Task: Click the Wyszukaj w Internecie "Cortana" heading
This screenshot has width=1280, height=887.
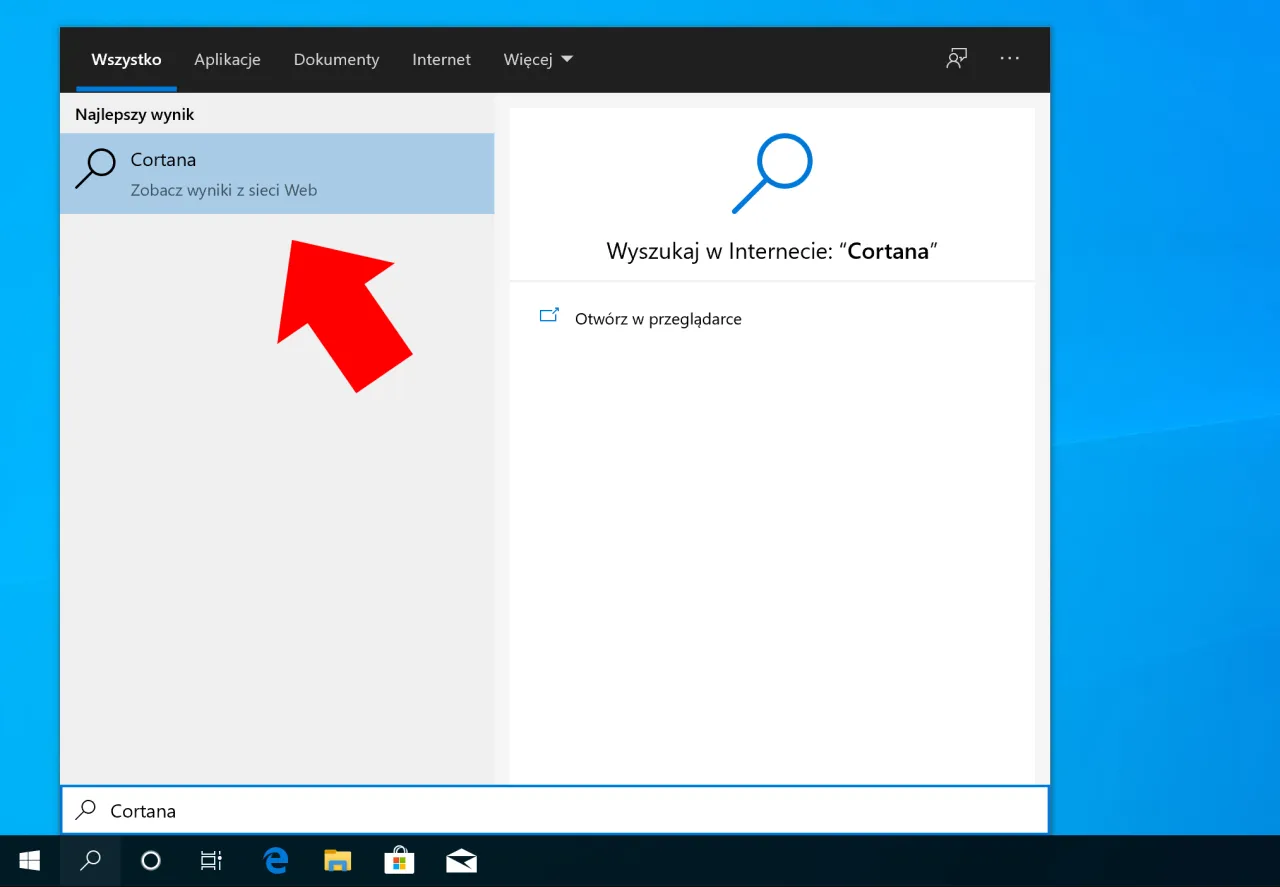Action: tap(771, 251)
